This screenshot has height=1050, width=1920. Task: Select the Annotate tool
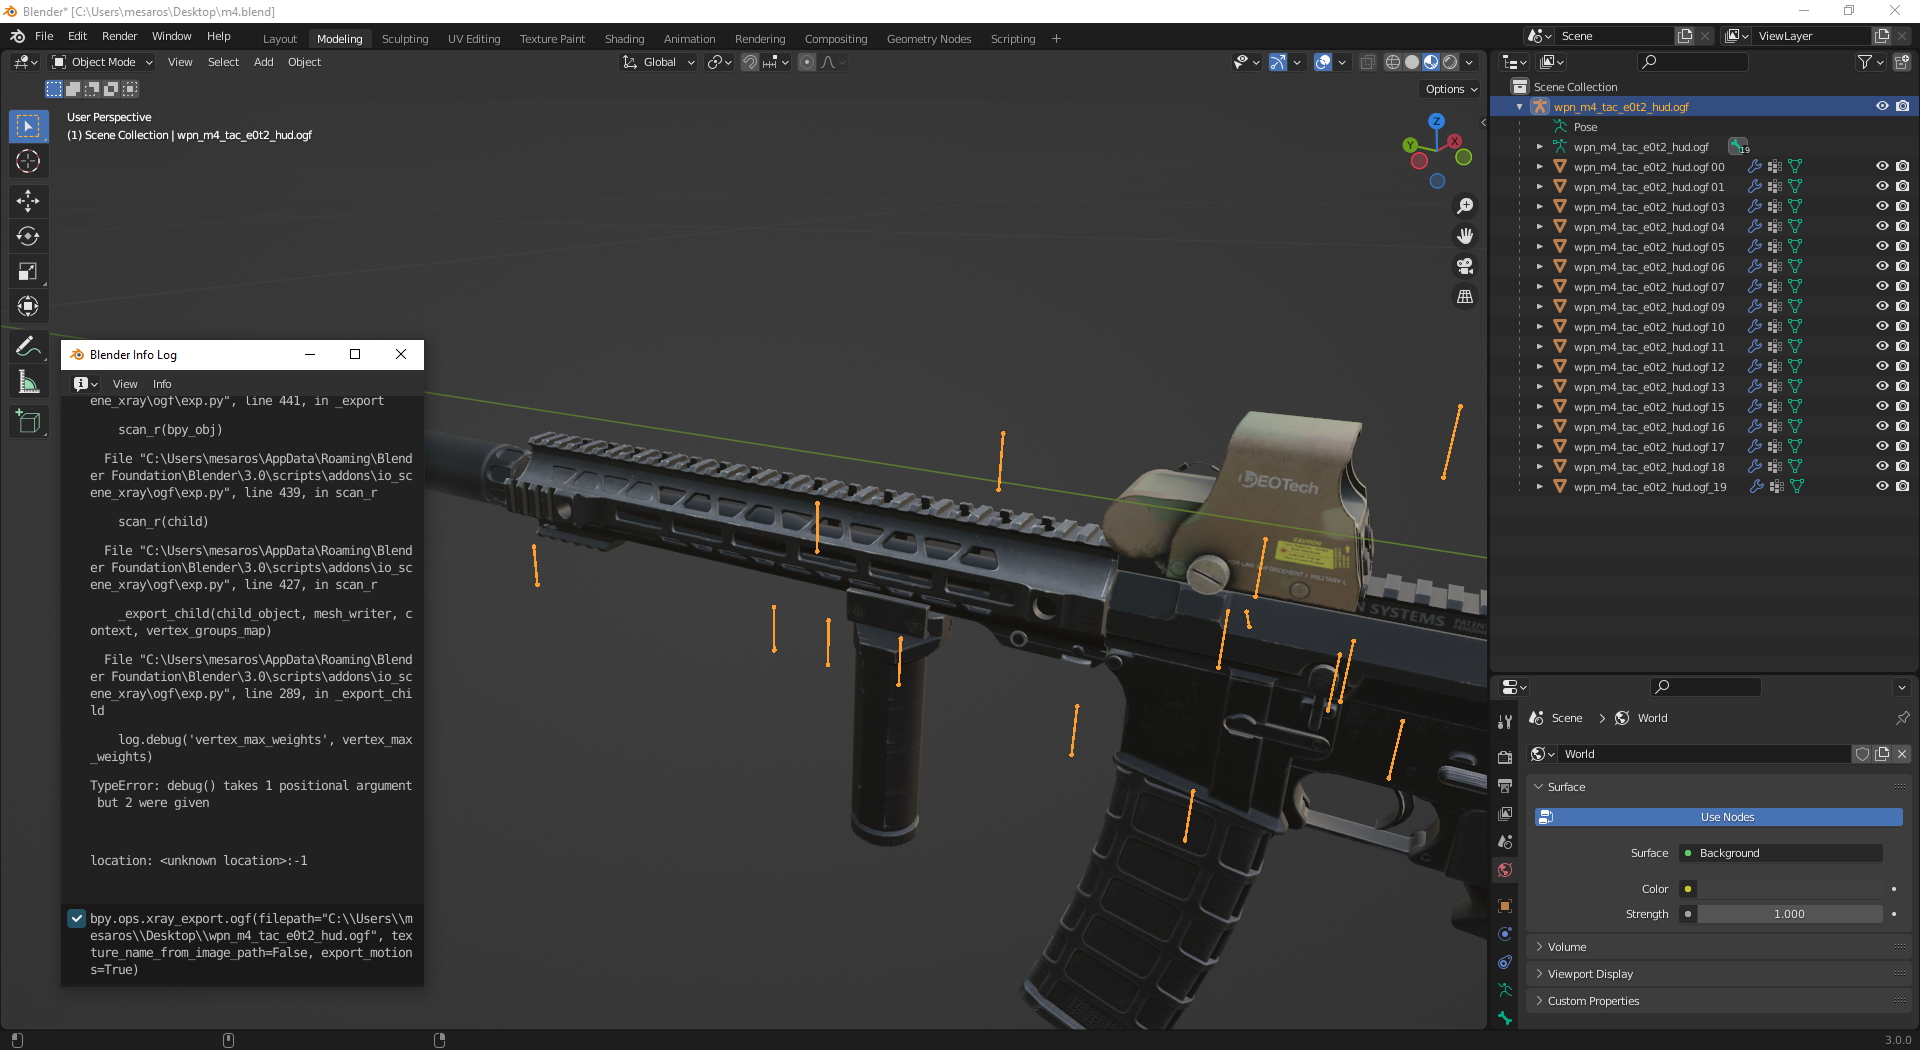click(x=28, y=346)
